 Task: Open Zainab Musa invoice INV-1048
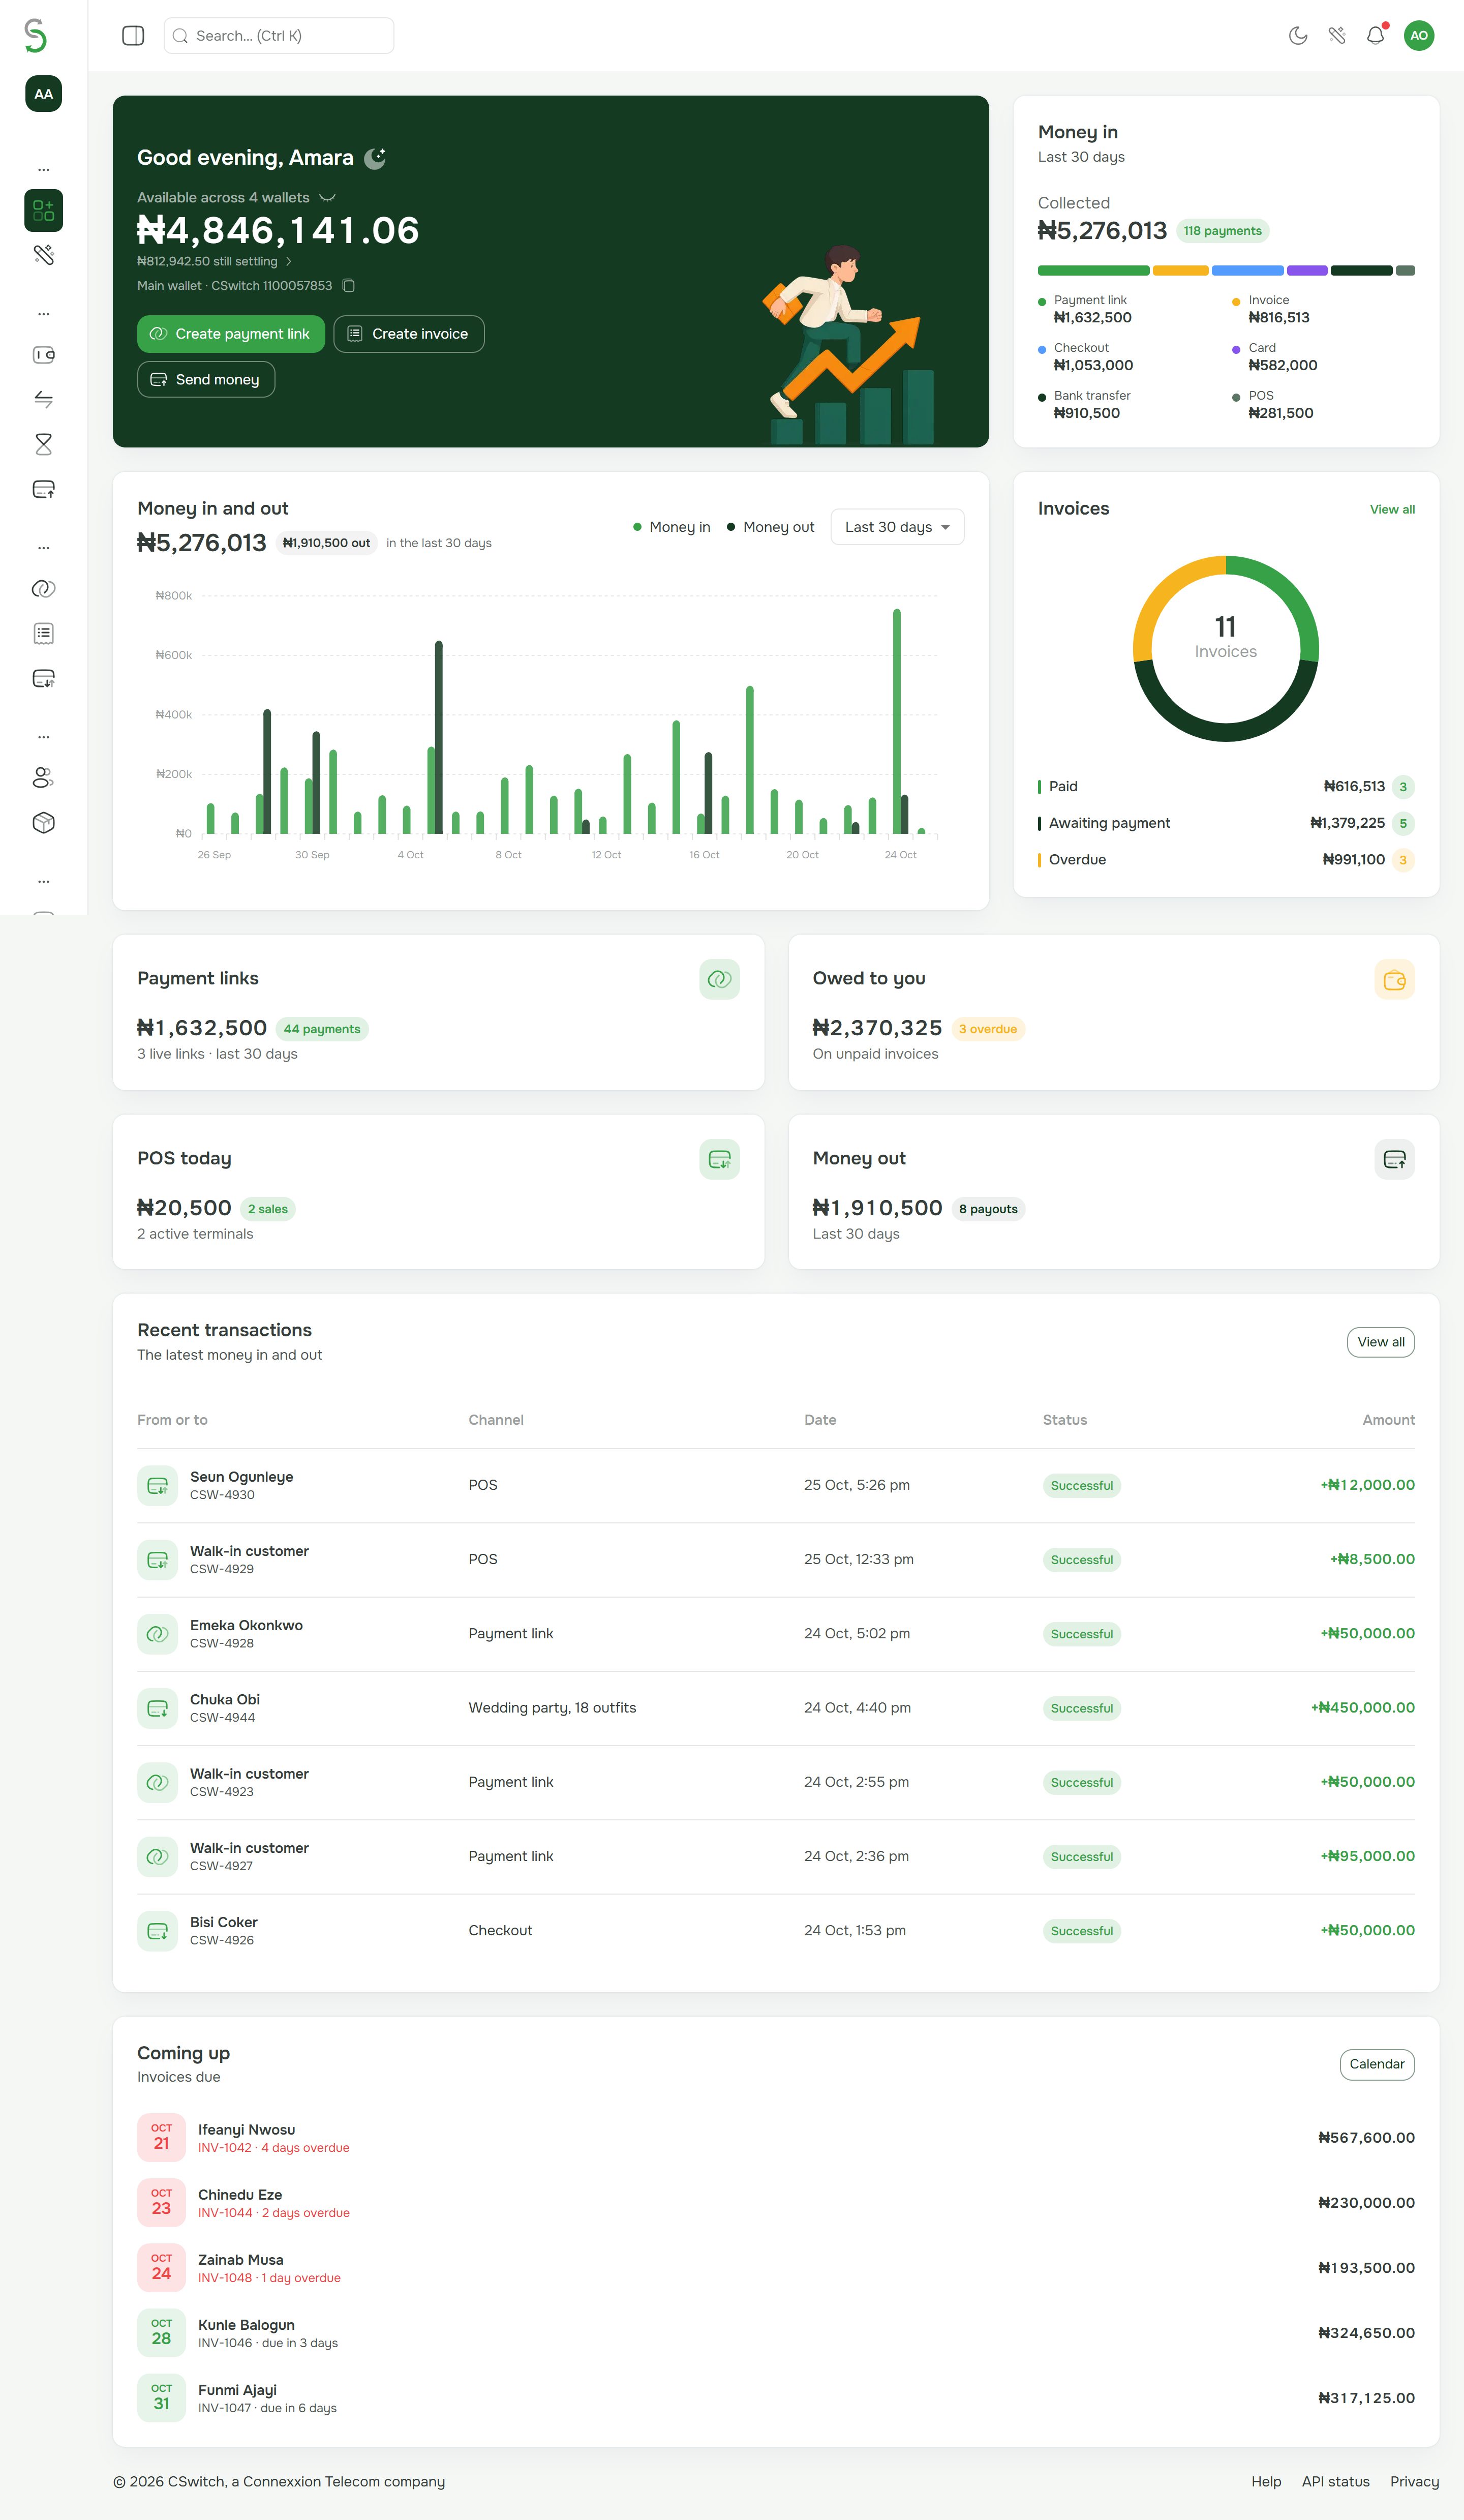click(776, 2268)
